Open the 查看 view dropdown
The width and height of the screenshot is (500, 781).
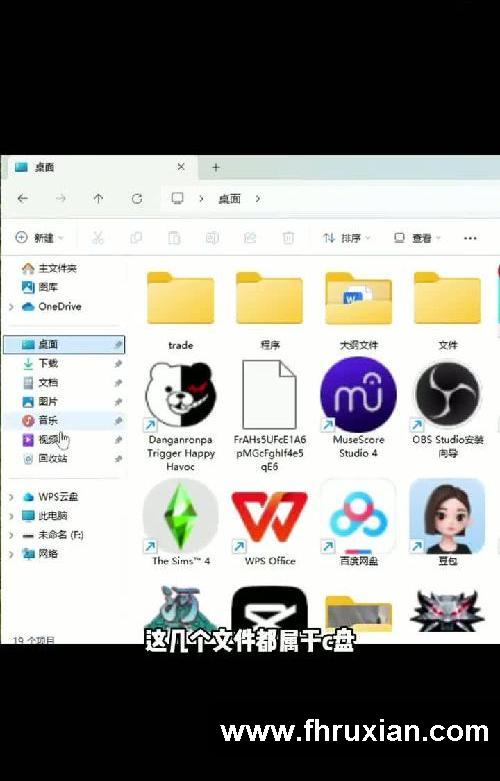coord(417,238)
